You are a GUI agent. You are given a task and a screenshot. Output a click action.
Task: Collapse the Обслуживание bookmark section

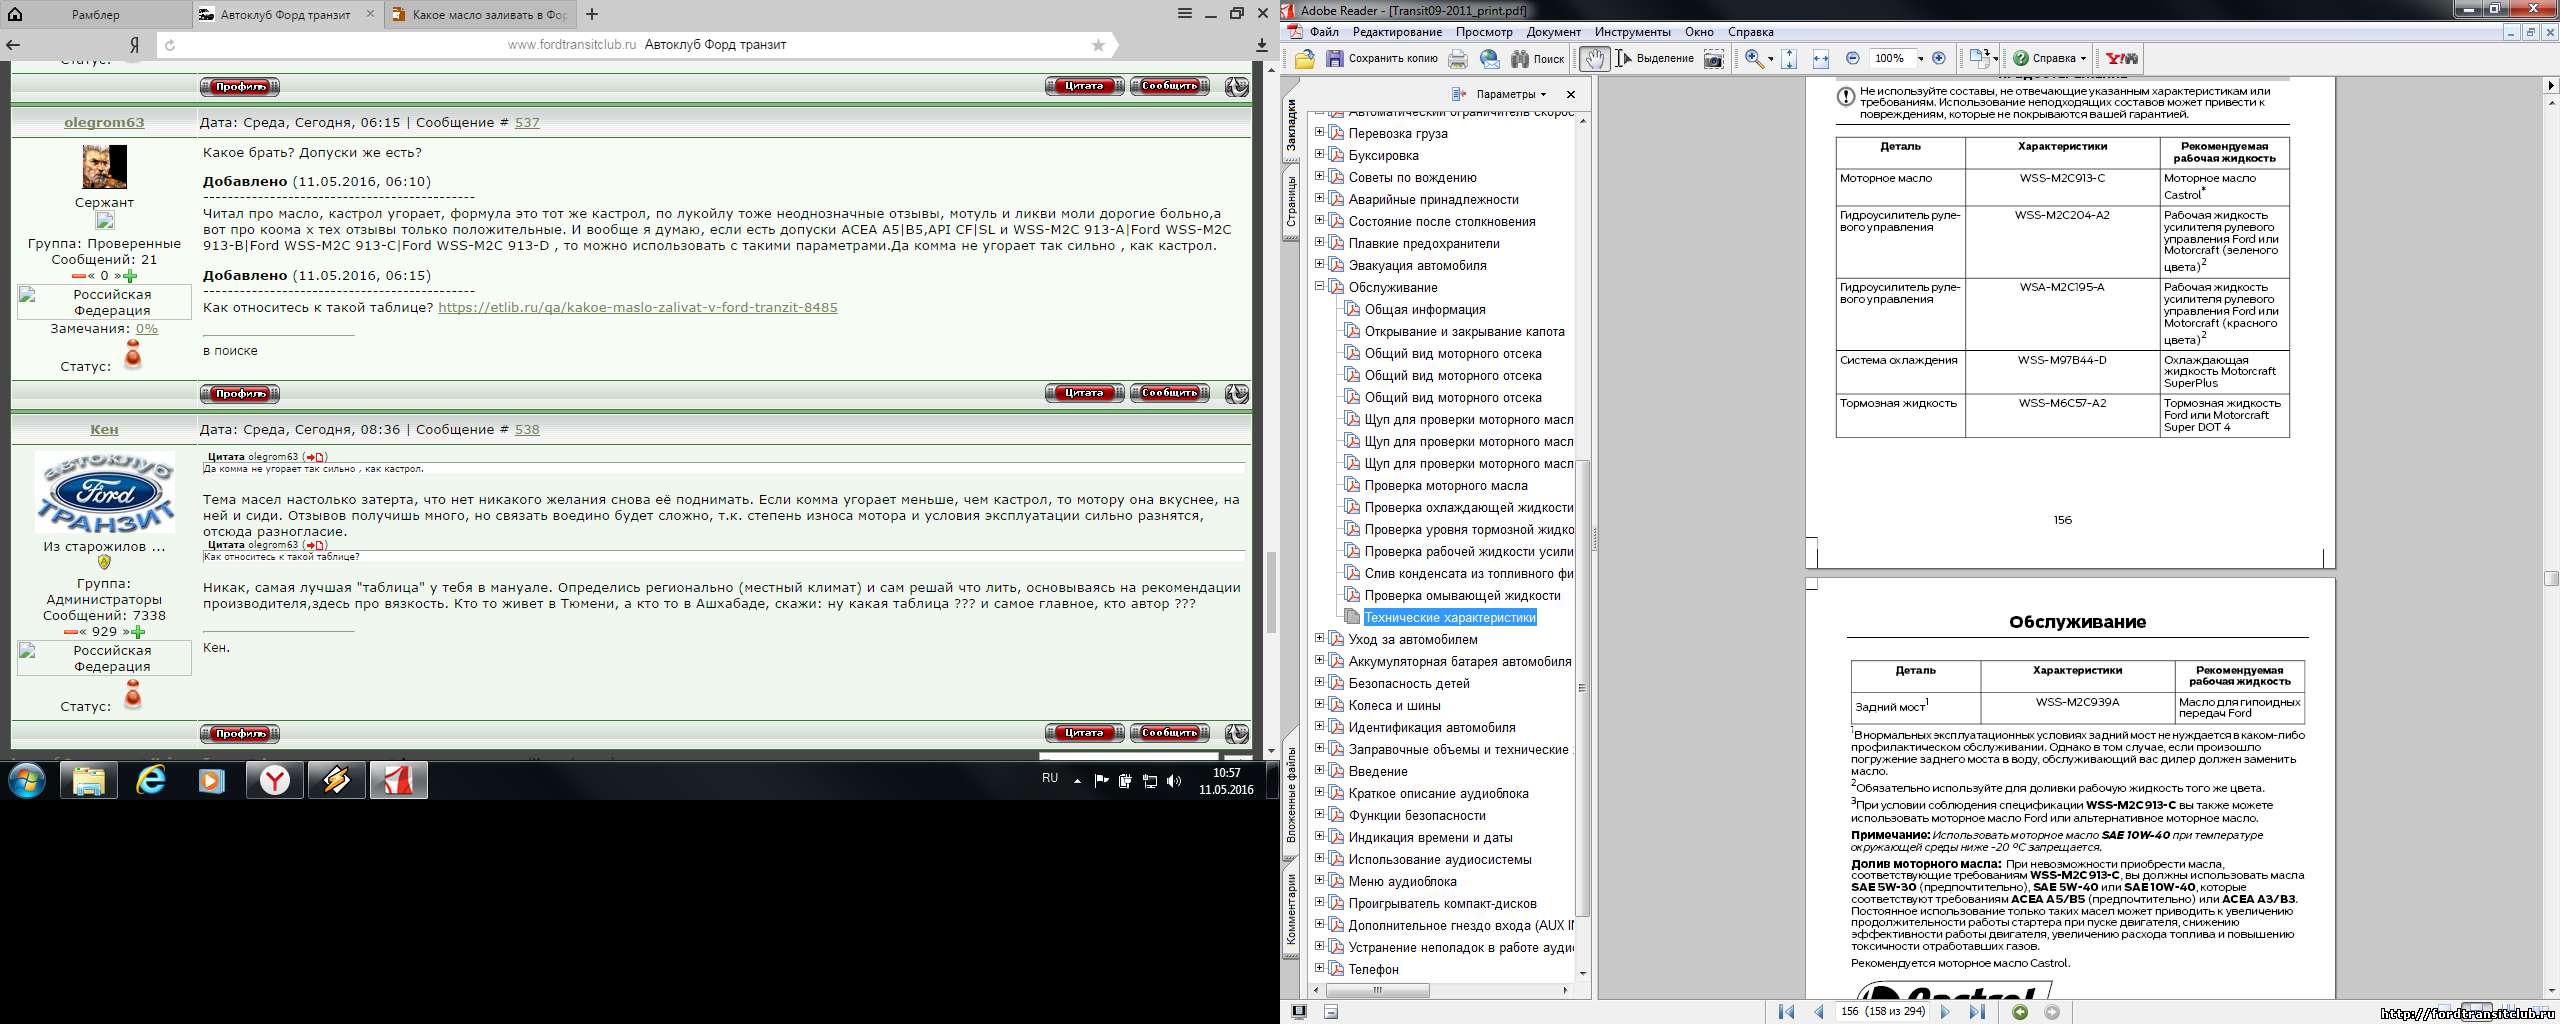[1319, 286]
